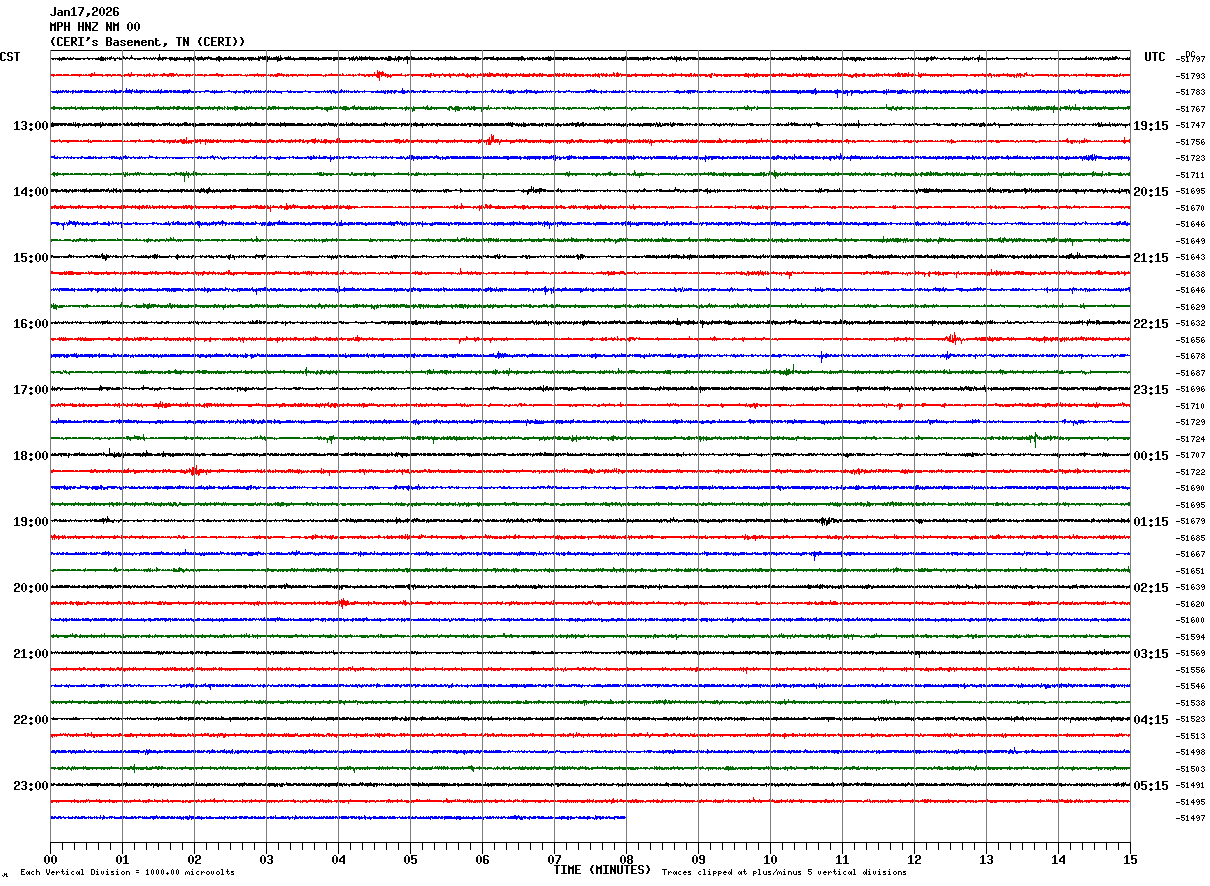
Task: Click the 00:15 UTC time label
Action: click(1151, 456)
